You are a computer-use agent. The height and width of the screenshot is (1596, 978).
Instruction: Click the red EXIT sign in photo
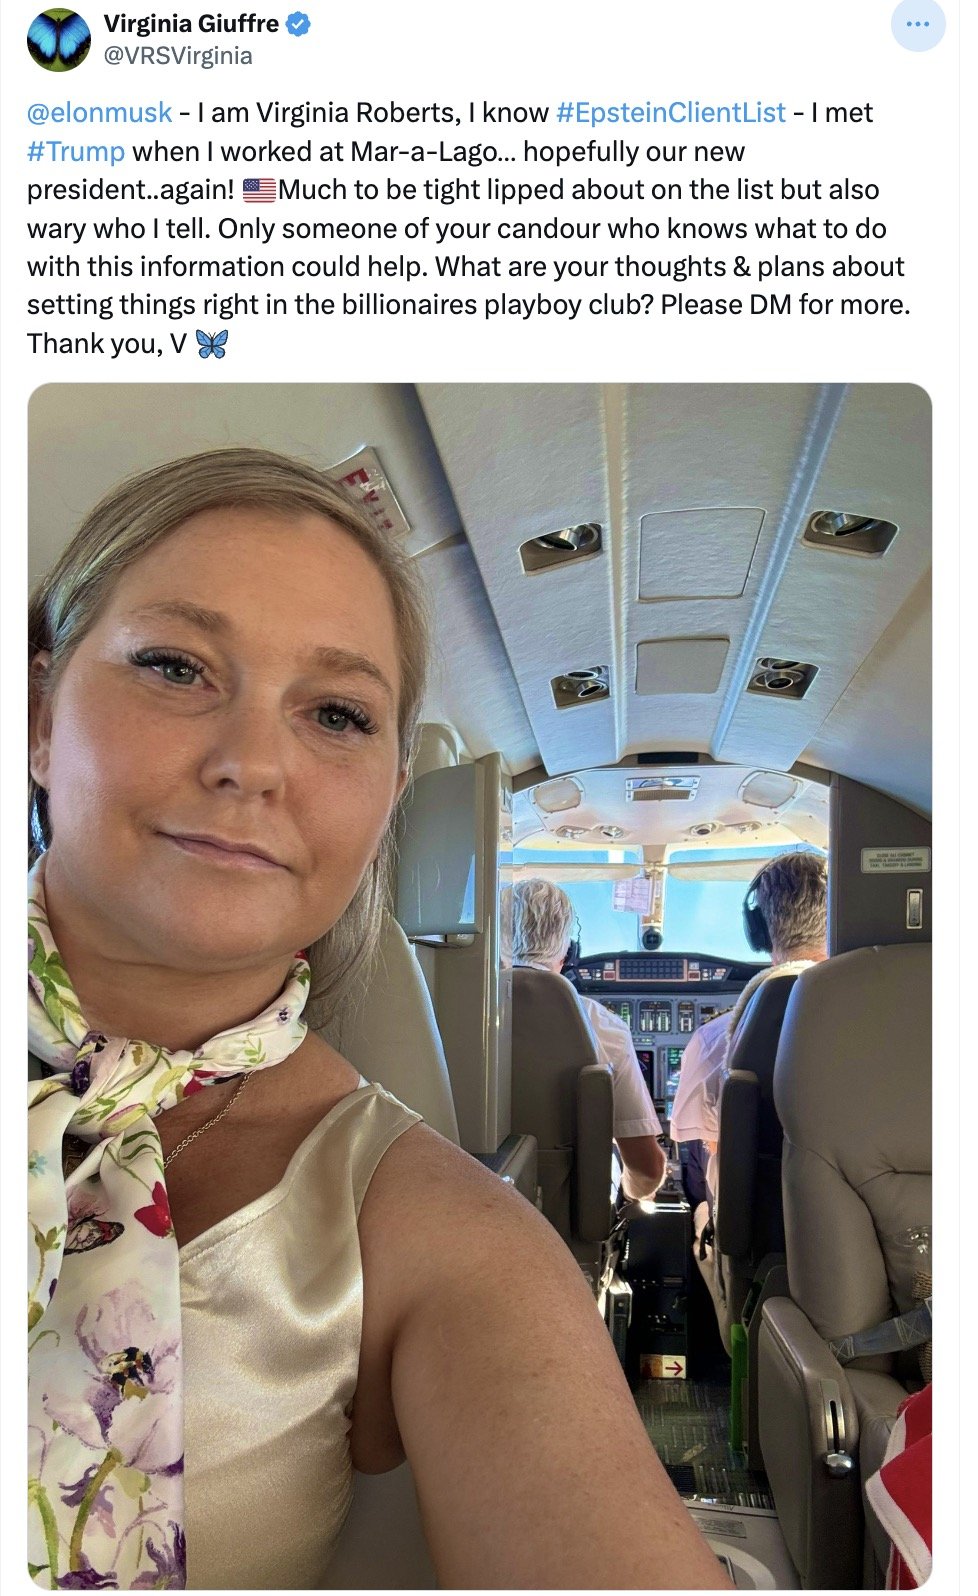(x=369, y=494)
